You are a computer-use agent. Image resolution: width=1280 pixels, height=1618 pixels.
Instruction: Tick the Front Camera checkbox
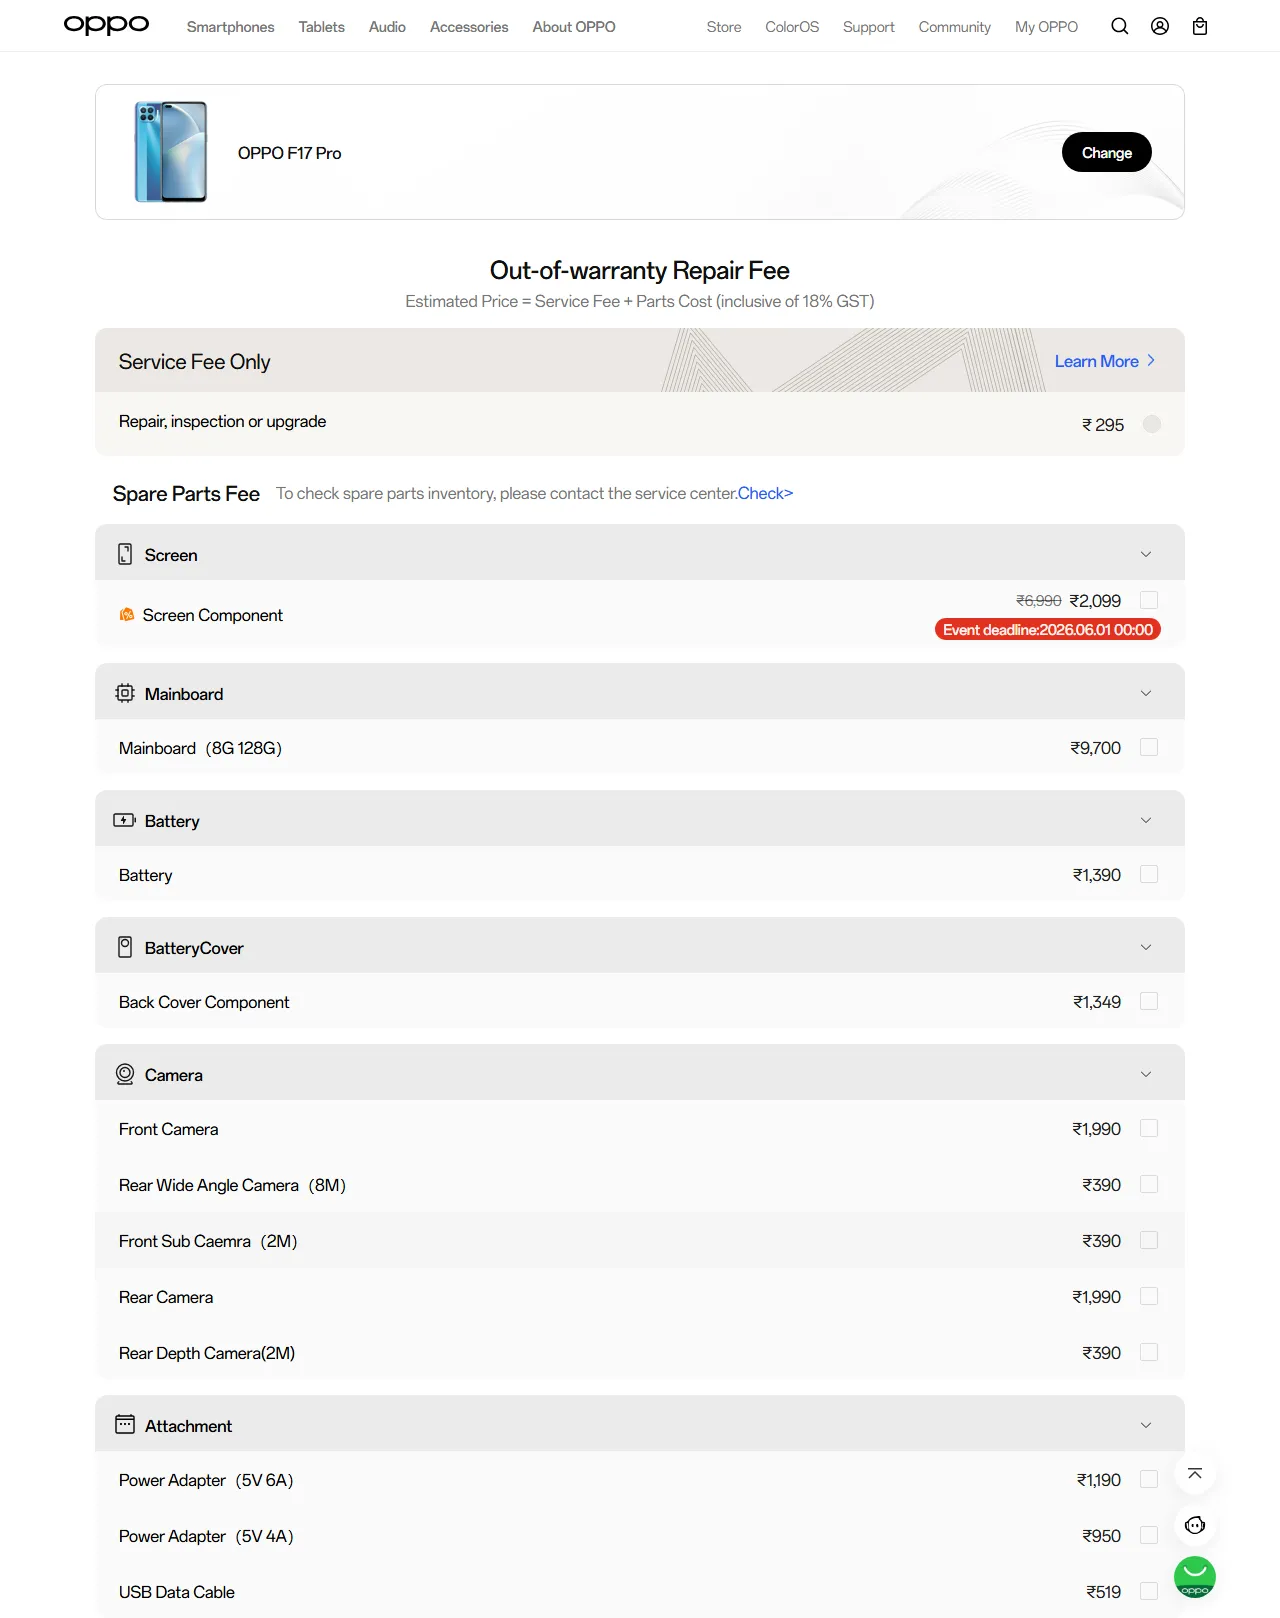[x=1149, y=1128]
